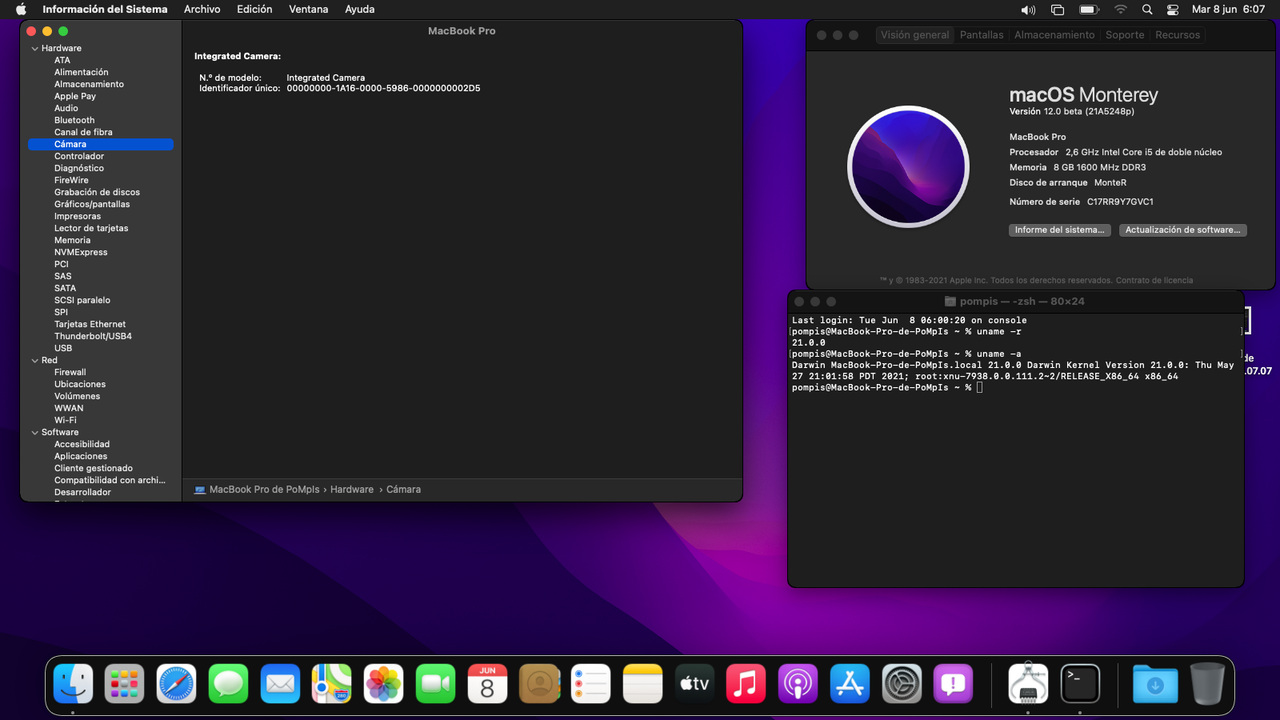Click the macOS Monterey logo image
The width and height of the screenshot is (1280, 720).
(907, 167)
